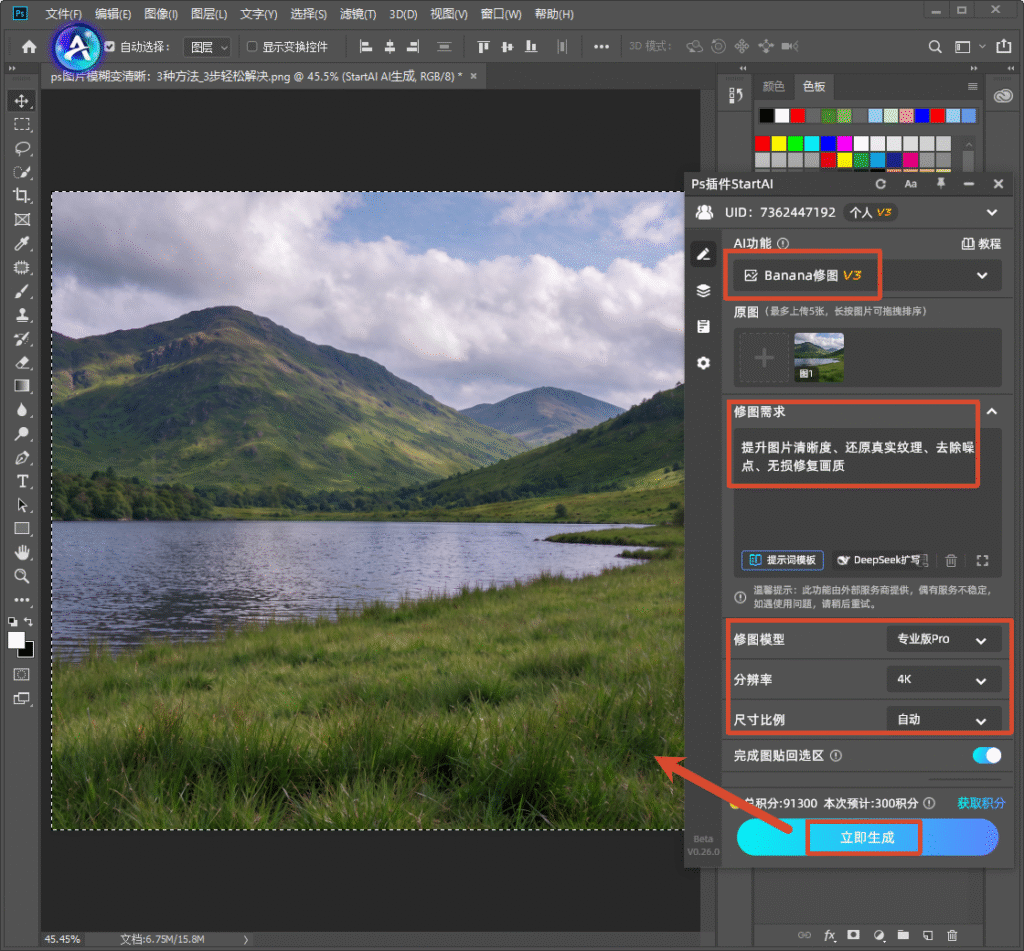This screenshot has width=1024, height=951.
Task: Switch to the 色板 tab
Action: [x=814, y=86]
